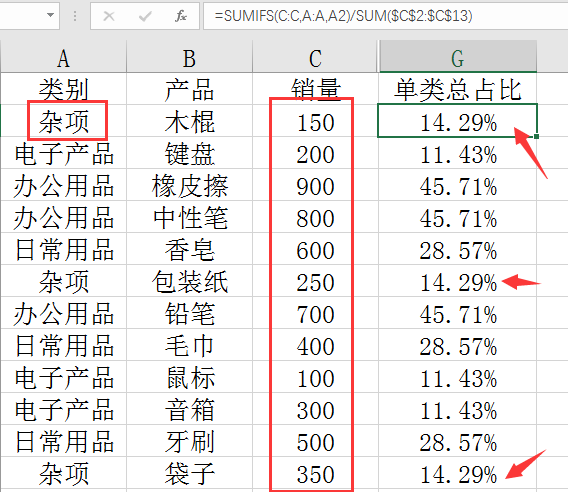568x492 pixels.
Task: Select the 14.29% cell in 木棍 row
Action: pyautogui.click(x=458, y=121)
